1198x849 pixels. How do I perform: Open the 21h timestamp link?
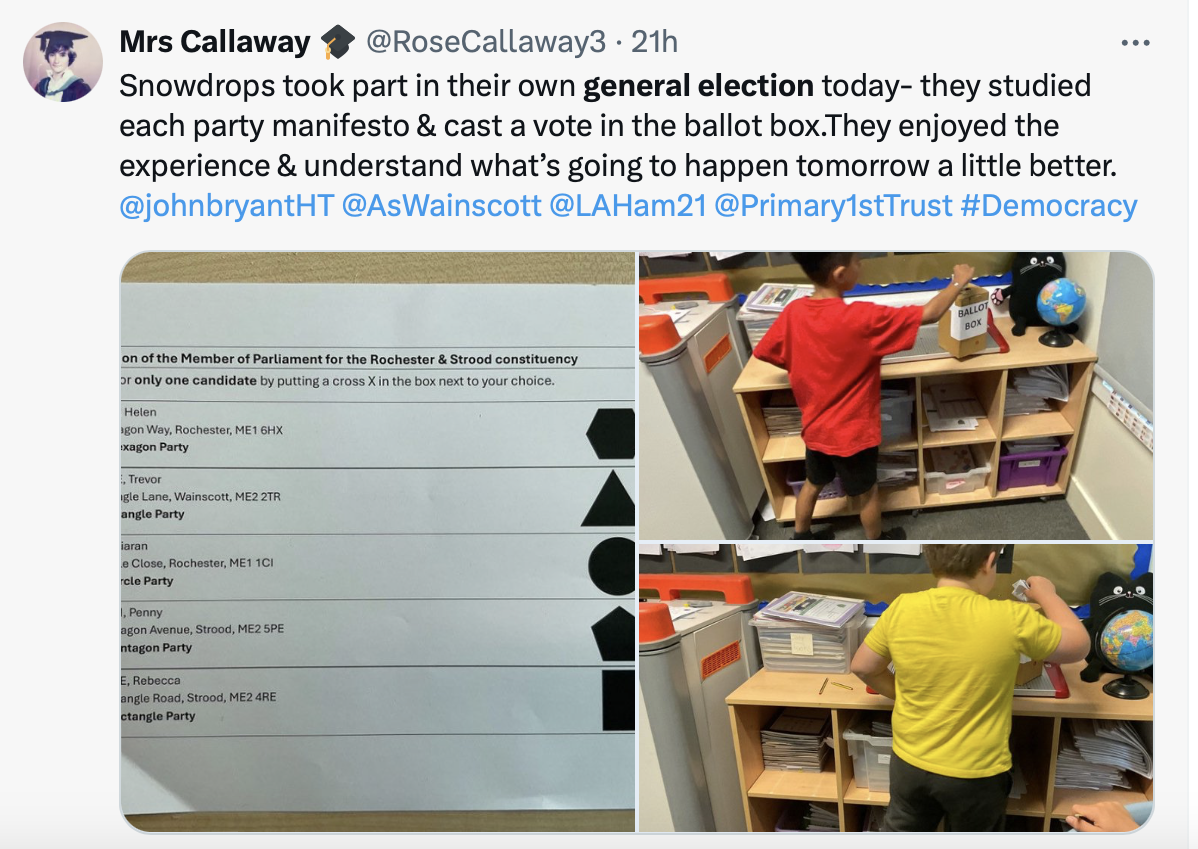[654, 42]
